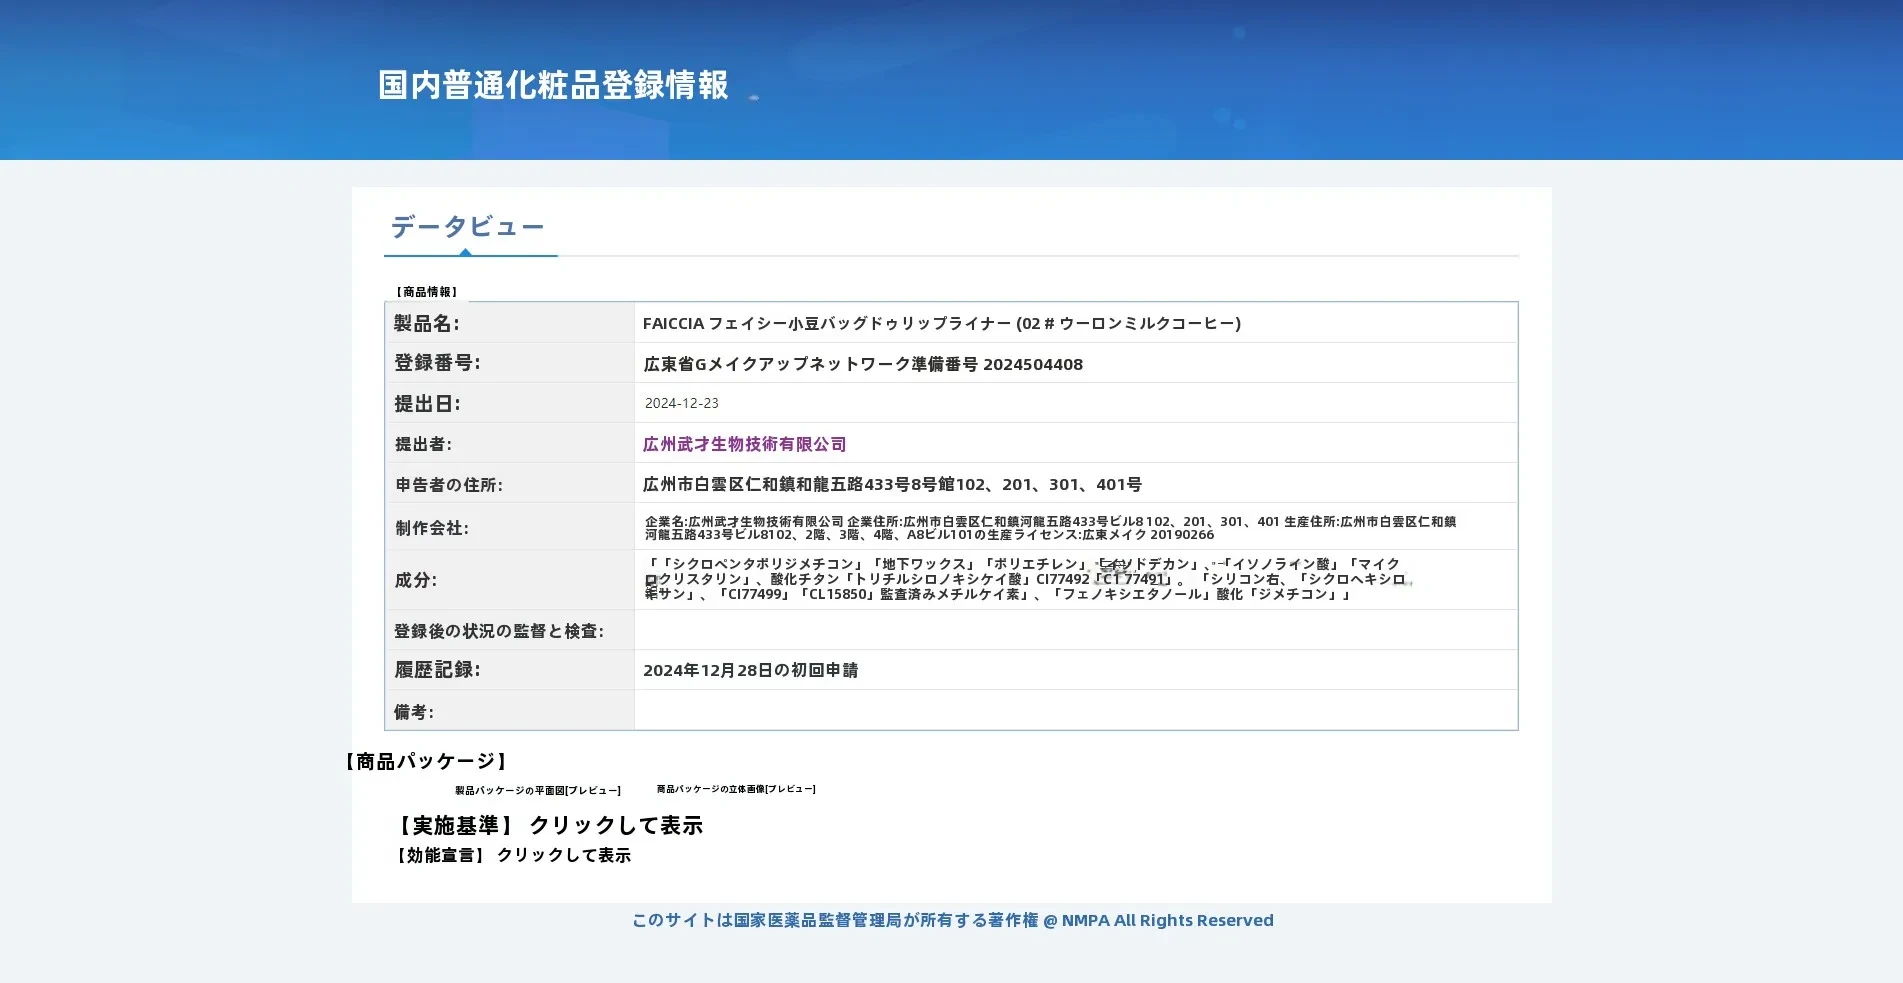Click the applicant address value cell
This screenshot has height=983, width=1903.
point(1076,483)
